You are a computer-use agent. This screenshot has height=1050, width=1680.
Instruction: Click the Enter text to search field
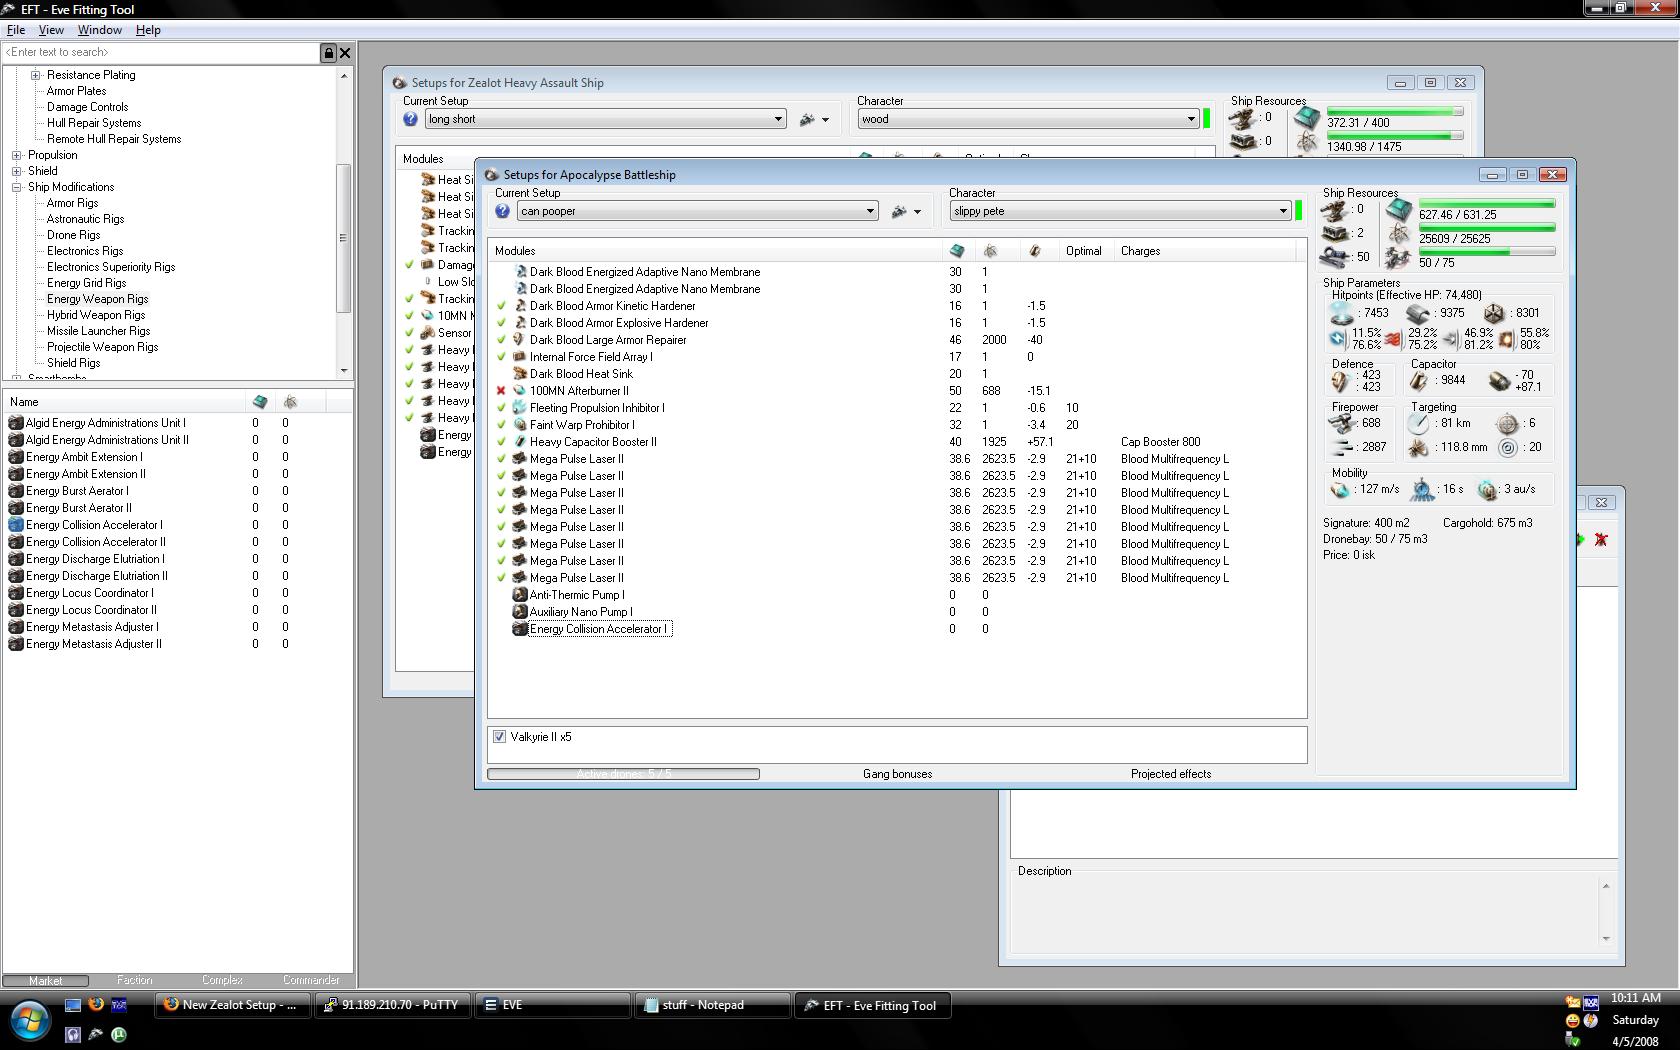coord(160,53)
